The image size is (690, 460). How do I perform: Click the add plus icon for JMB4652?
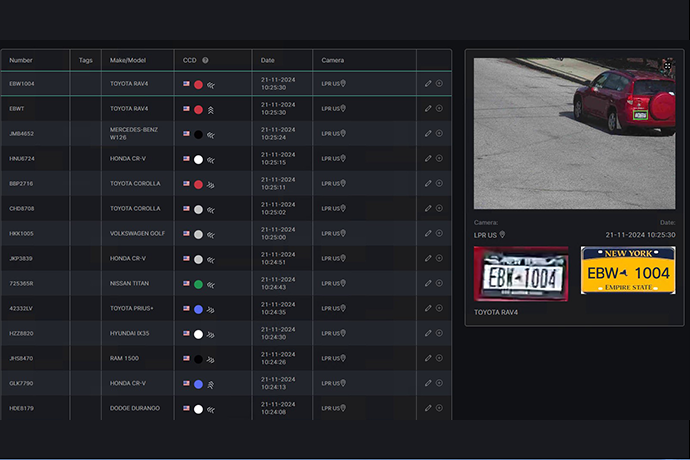[439, 134]
